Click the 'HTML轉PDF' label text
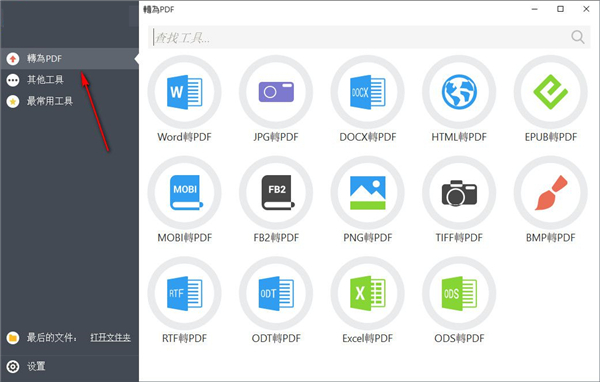 pos(459,137)
